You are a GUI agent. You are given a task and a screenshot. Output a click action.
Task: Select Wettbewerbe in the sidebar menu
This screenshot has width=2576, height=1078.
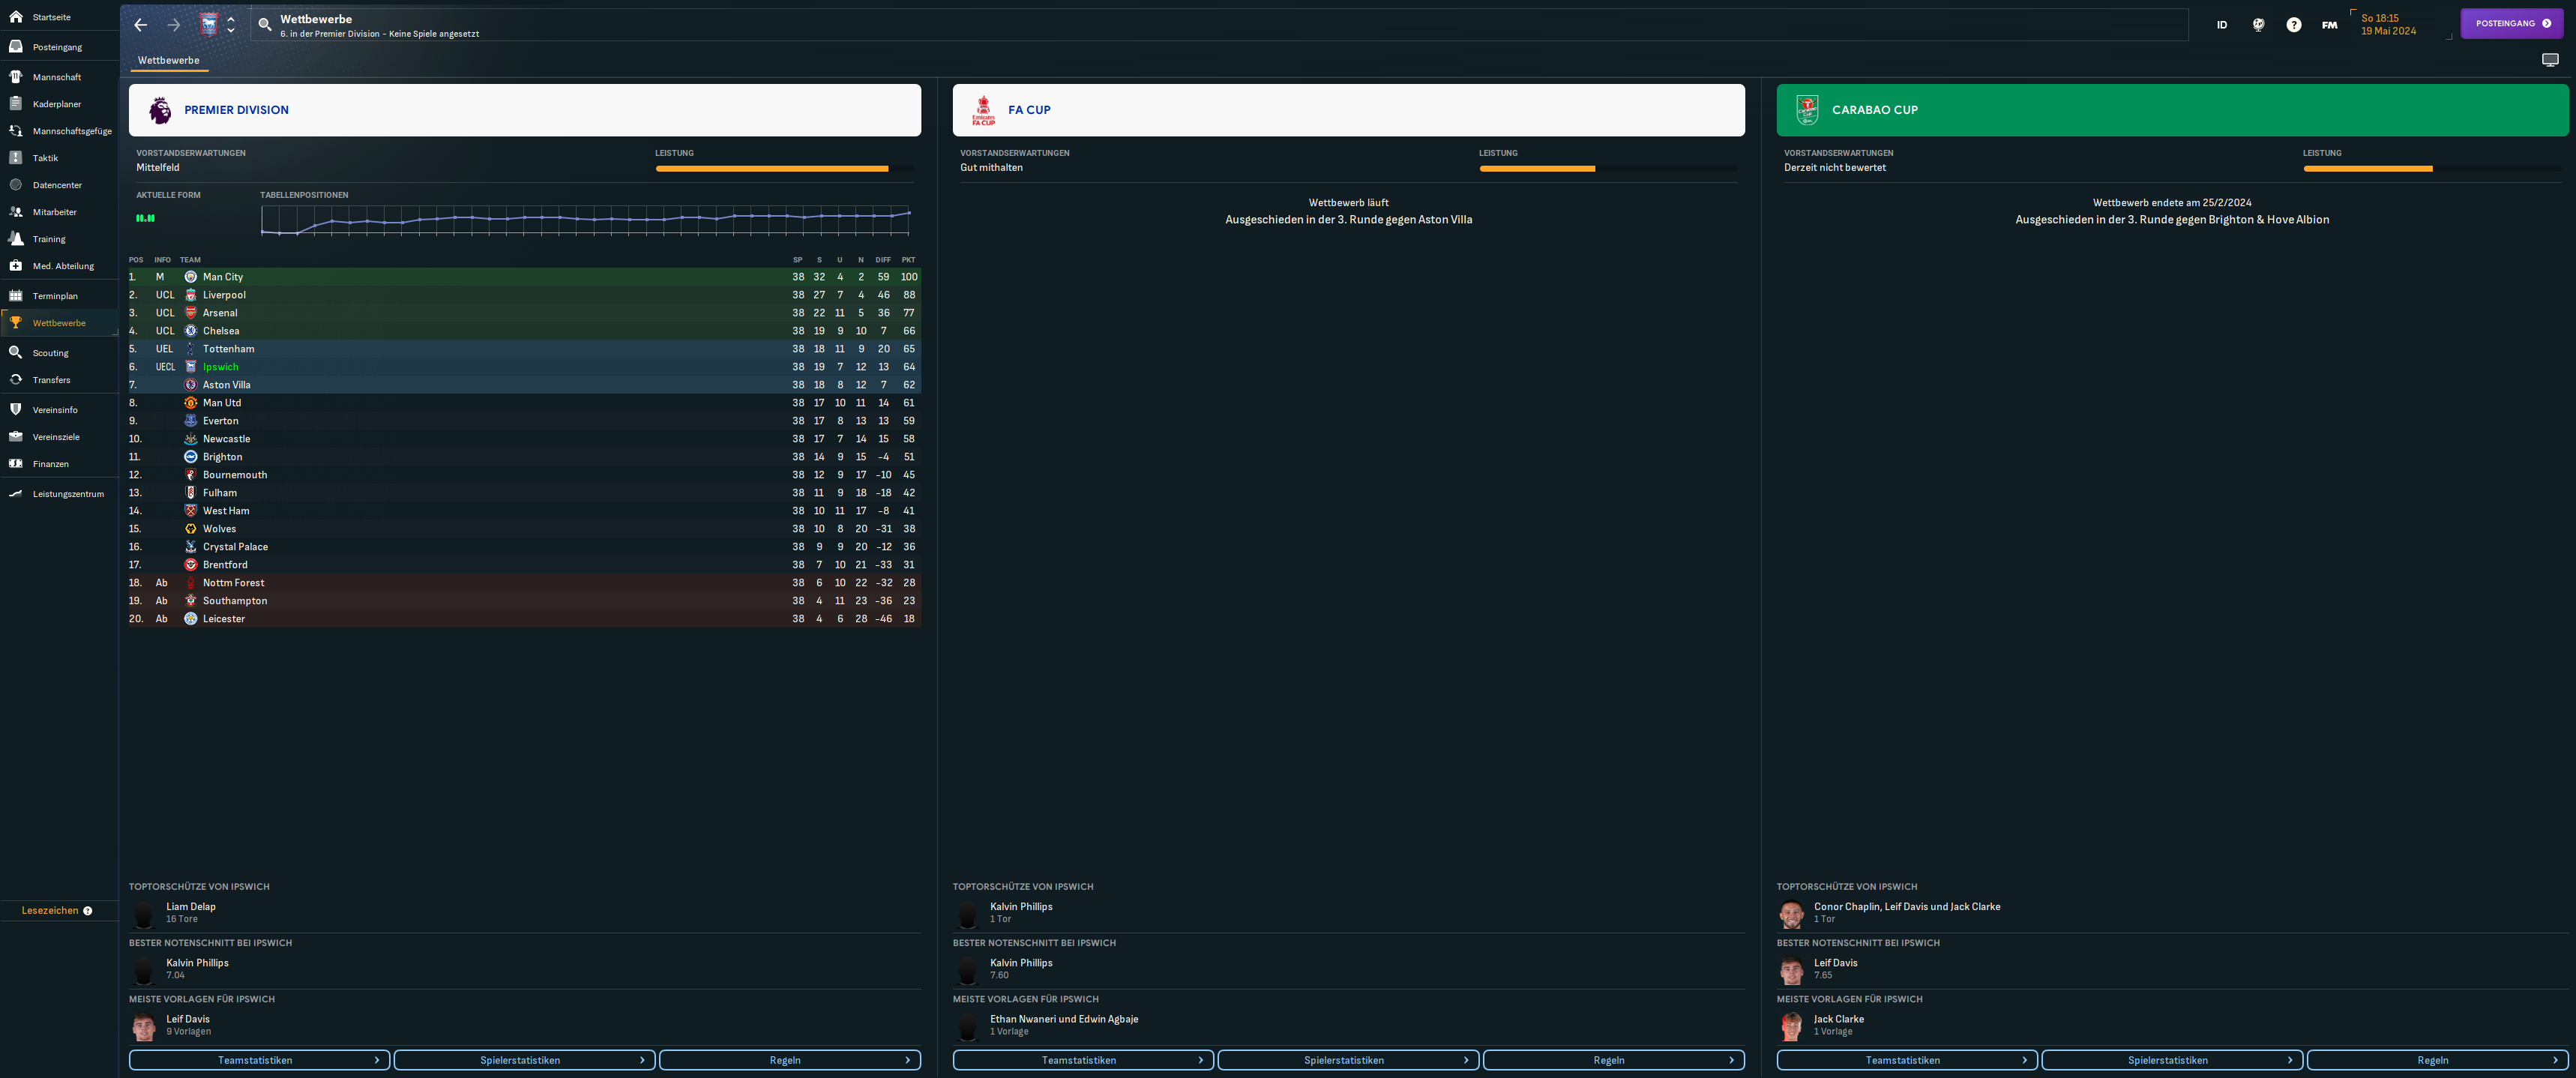point(59,323)
